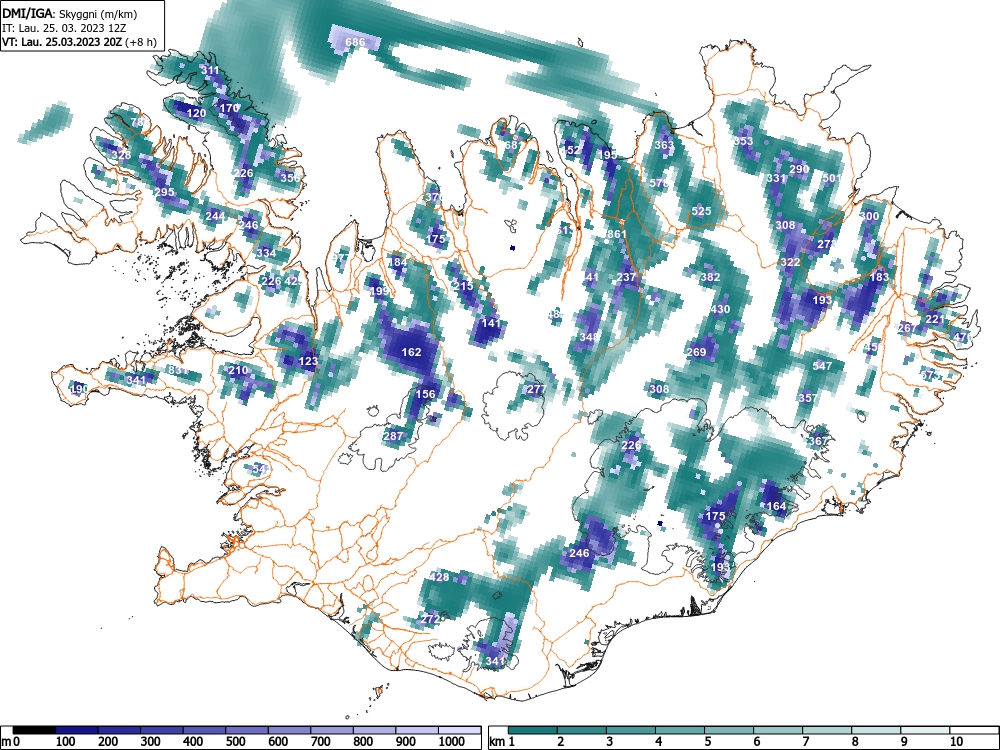This screenshot has height=750, width=1000.
Task: Click the map value 277 on the glacier
Action: click(537, 389)
